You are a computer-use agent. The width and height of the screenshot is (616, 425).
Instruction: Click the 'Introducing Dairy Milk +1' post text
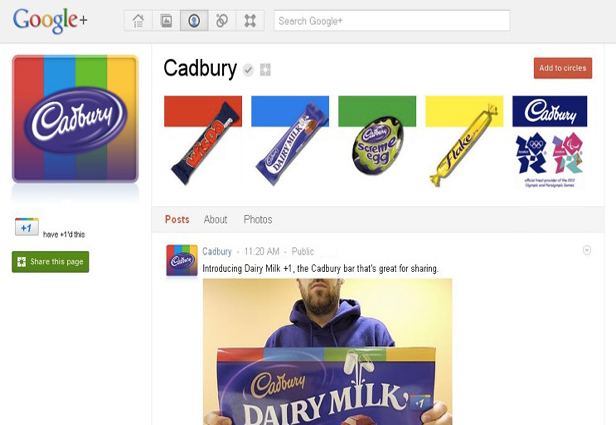(x=320, y=269)
